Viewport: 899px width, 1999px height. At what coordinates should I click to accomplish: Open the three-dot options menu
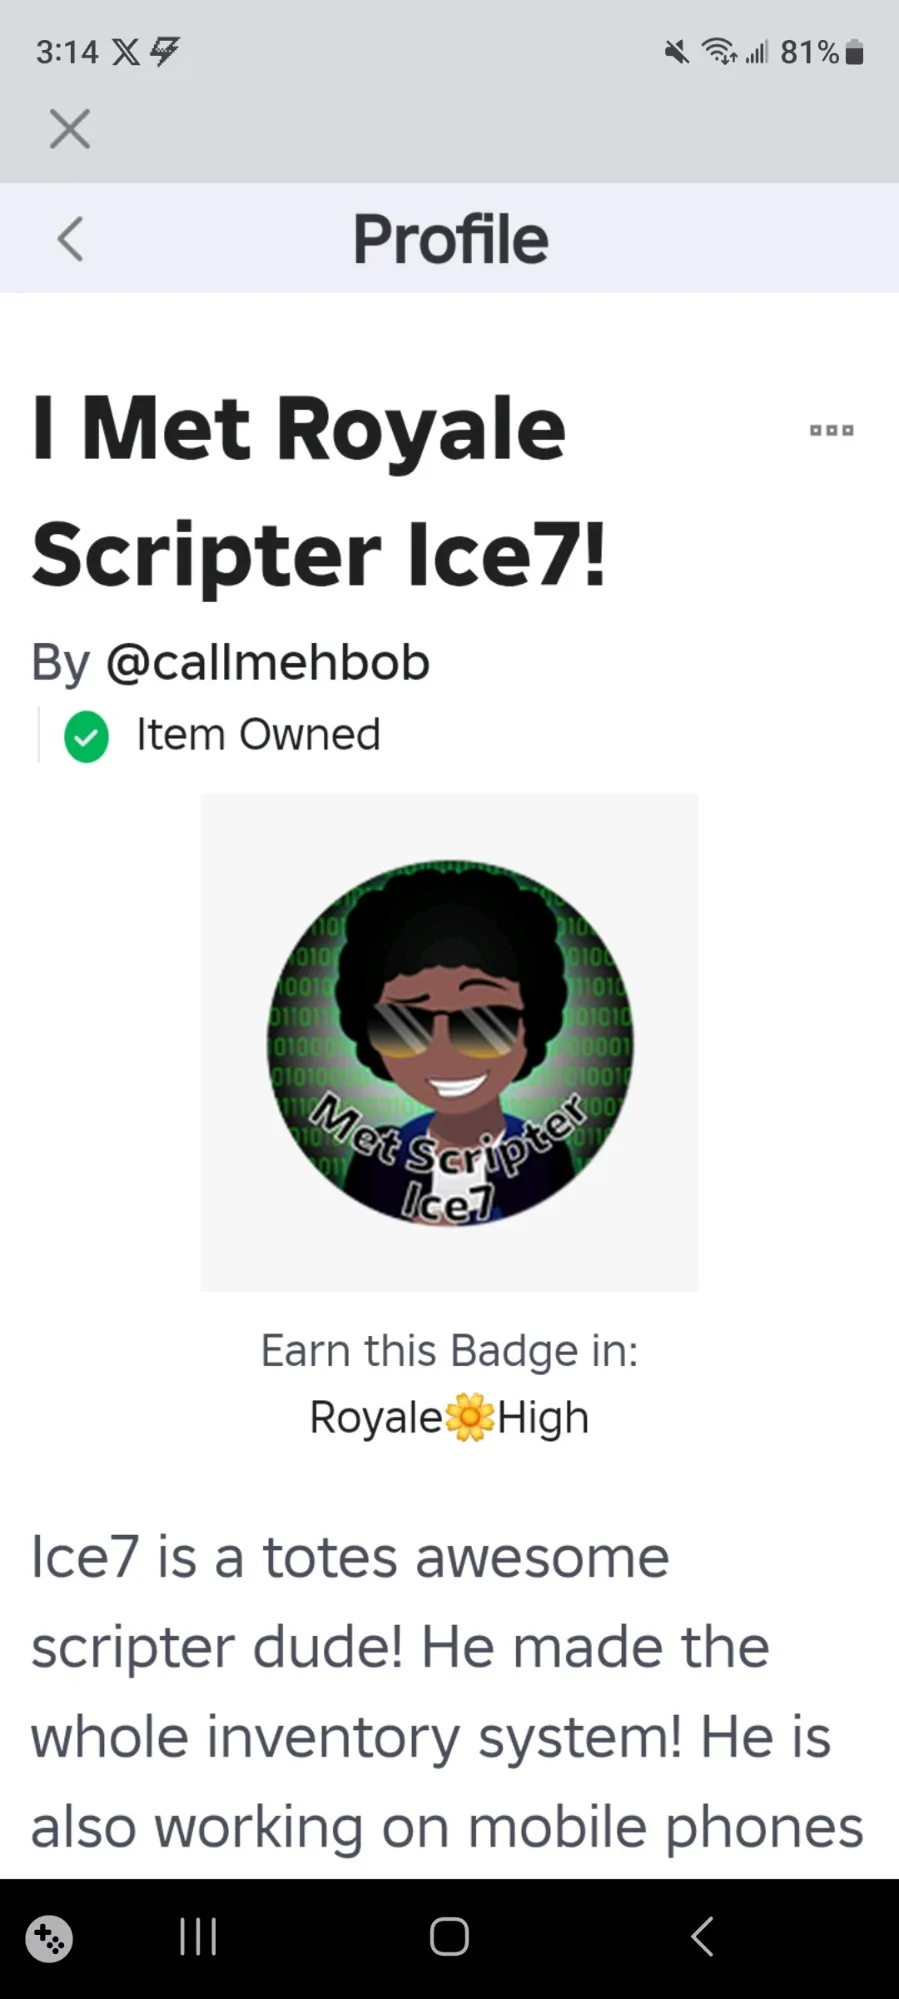(831, 430)
